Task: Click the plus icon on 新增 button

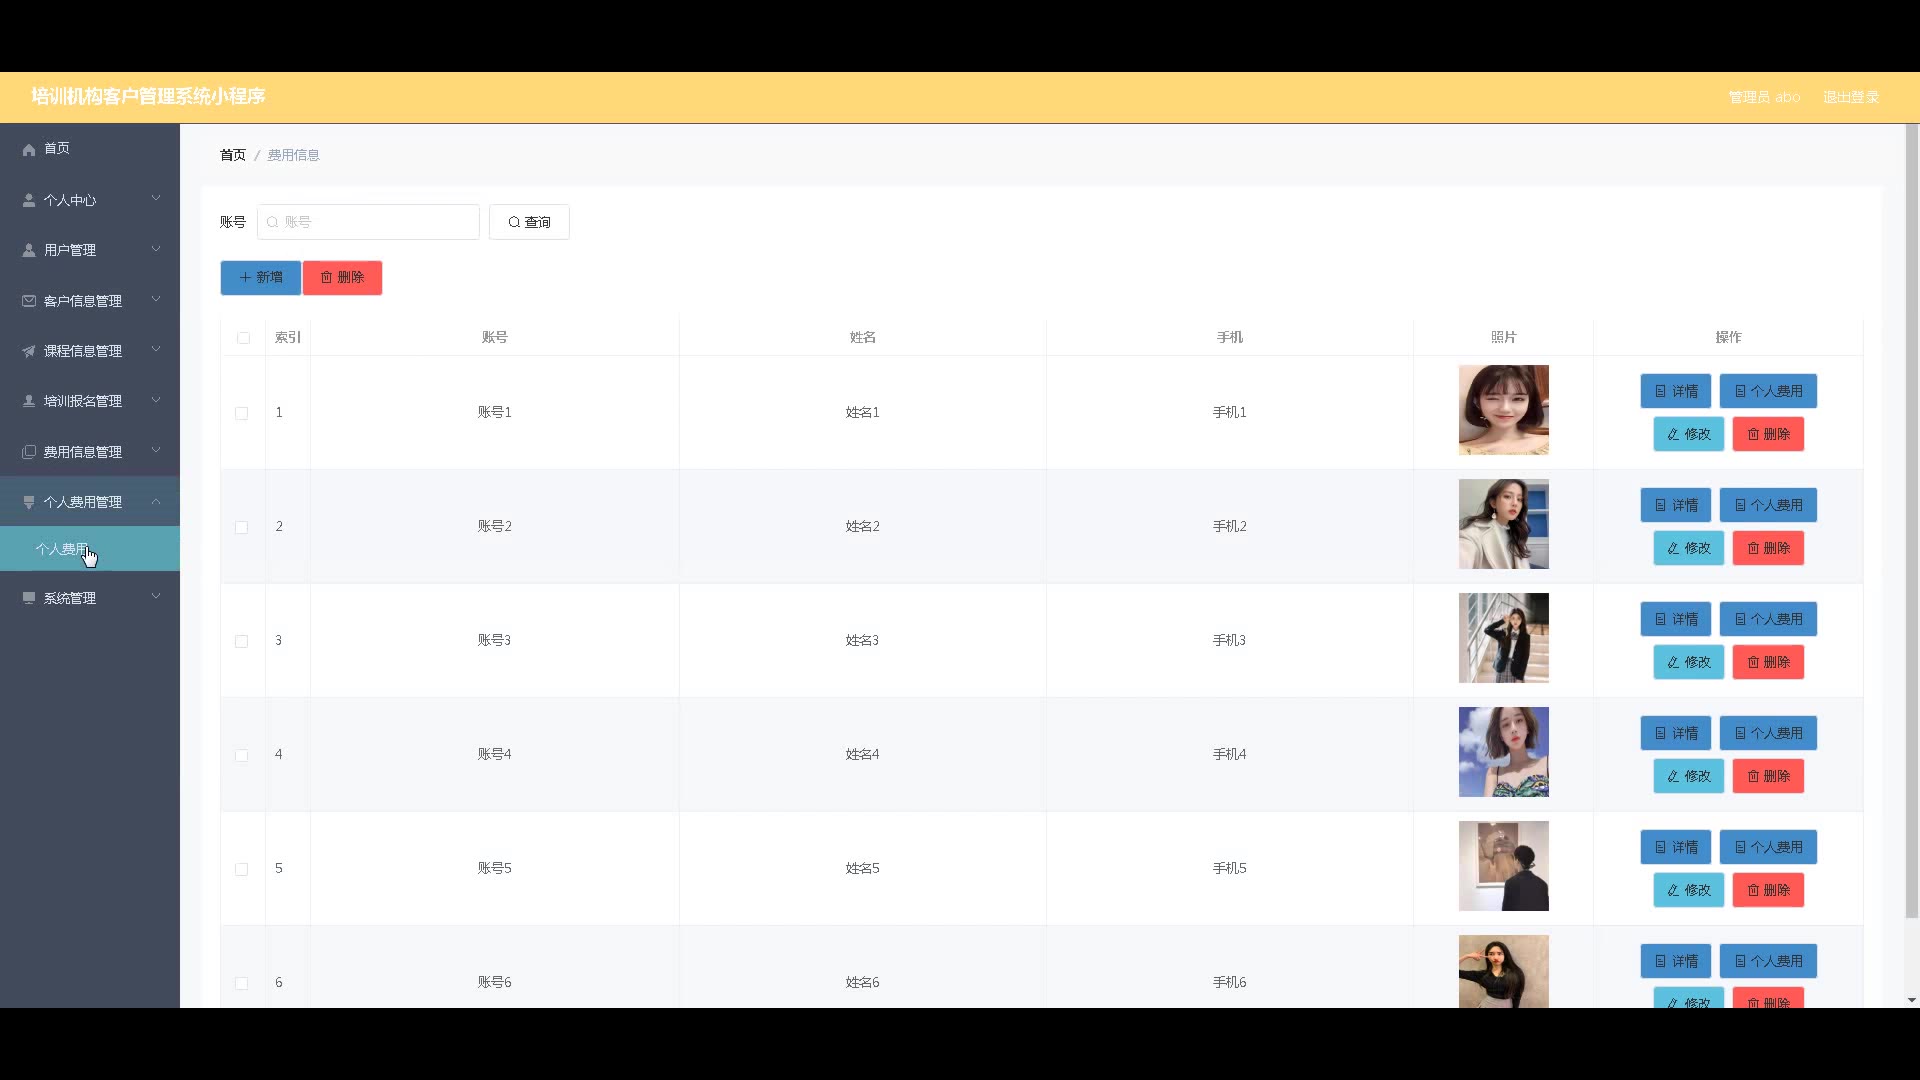Action: coord(245,277)
